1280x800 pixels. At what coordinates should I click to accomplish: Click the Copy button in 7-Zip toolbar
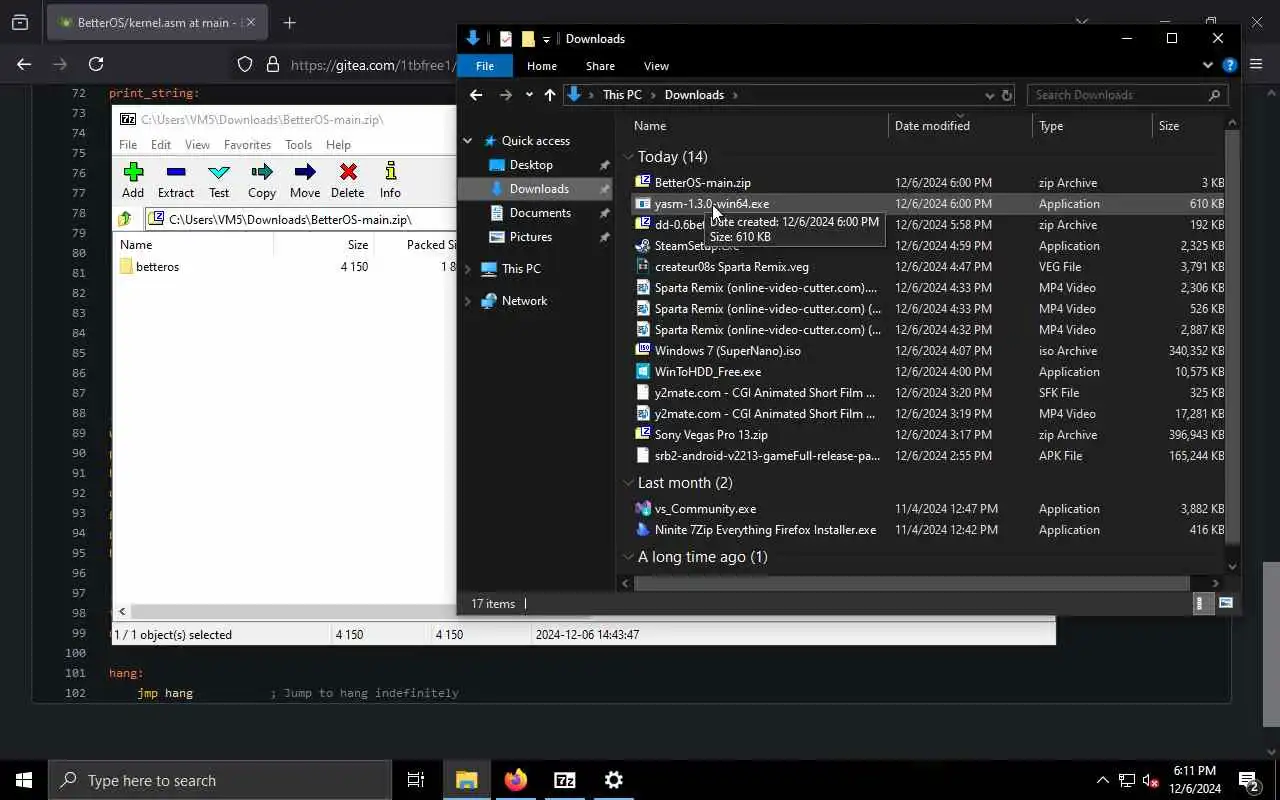[262, 181]
